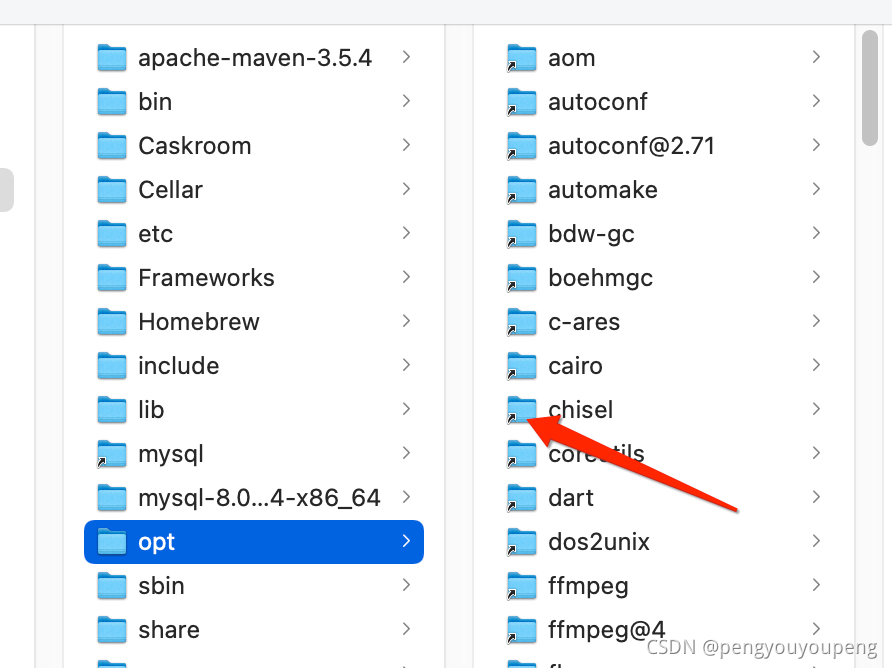The width and height of the screenshot is (892, 668).
Task: Select the Frameworks folder icon
Action: 112,278
